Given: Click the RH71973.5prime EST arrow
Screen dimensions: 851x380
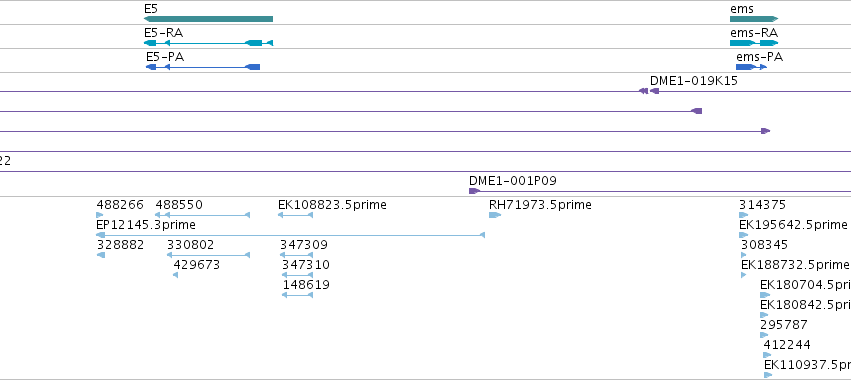Looking at the screenshot, I should click(494, 215).
